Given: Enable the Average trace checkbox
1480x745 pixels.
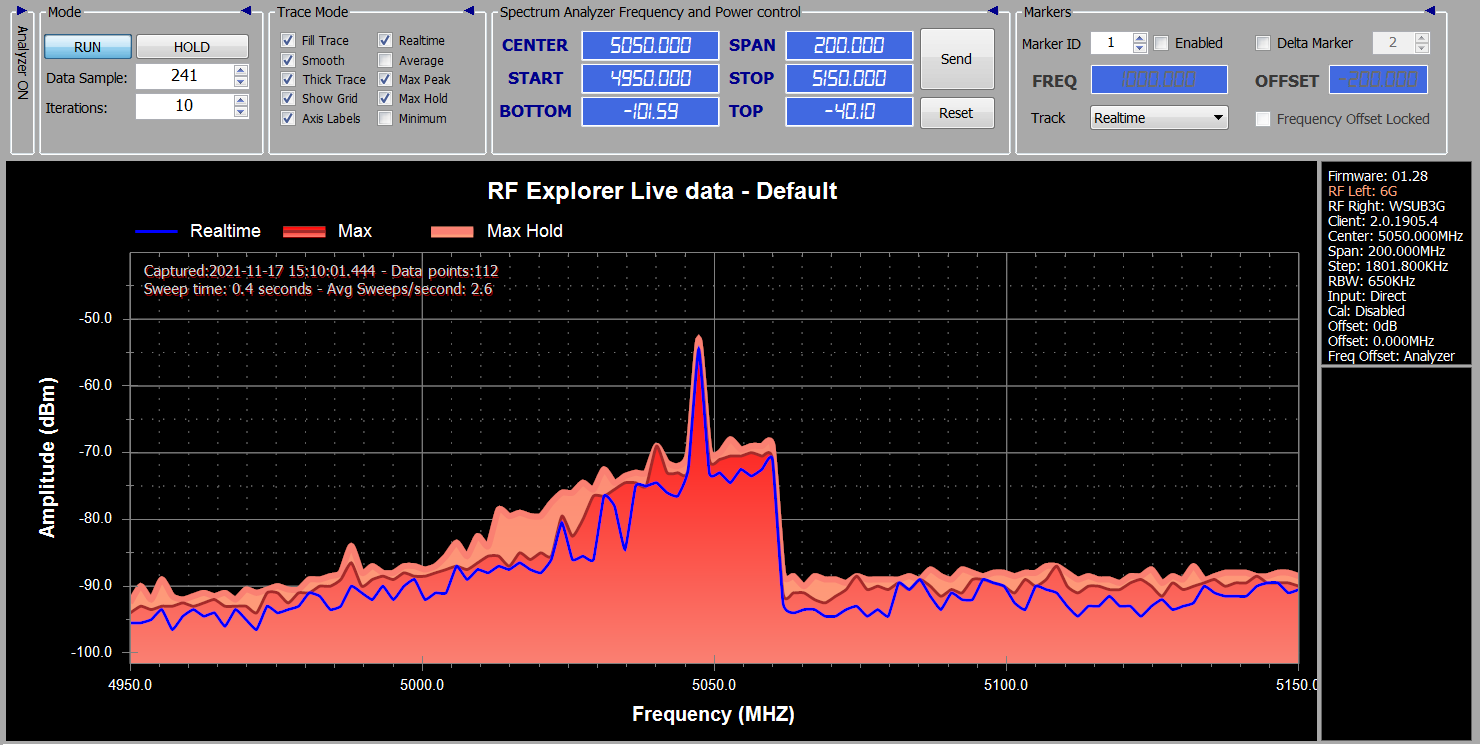Looking at the screenshot, I should pyautogui.click(x=385, y=60).
